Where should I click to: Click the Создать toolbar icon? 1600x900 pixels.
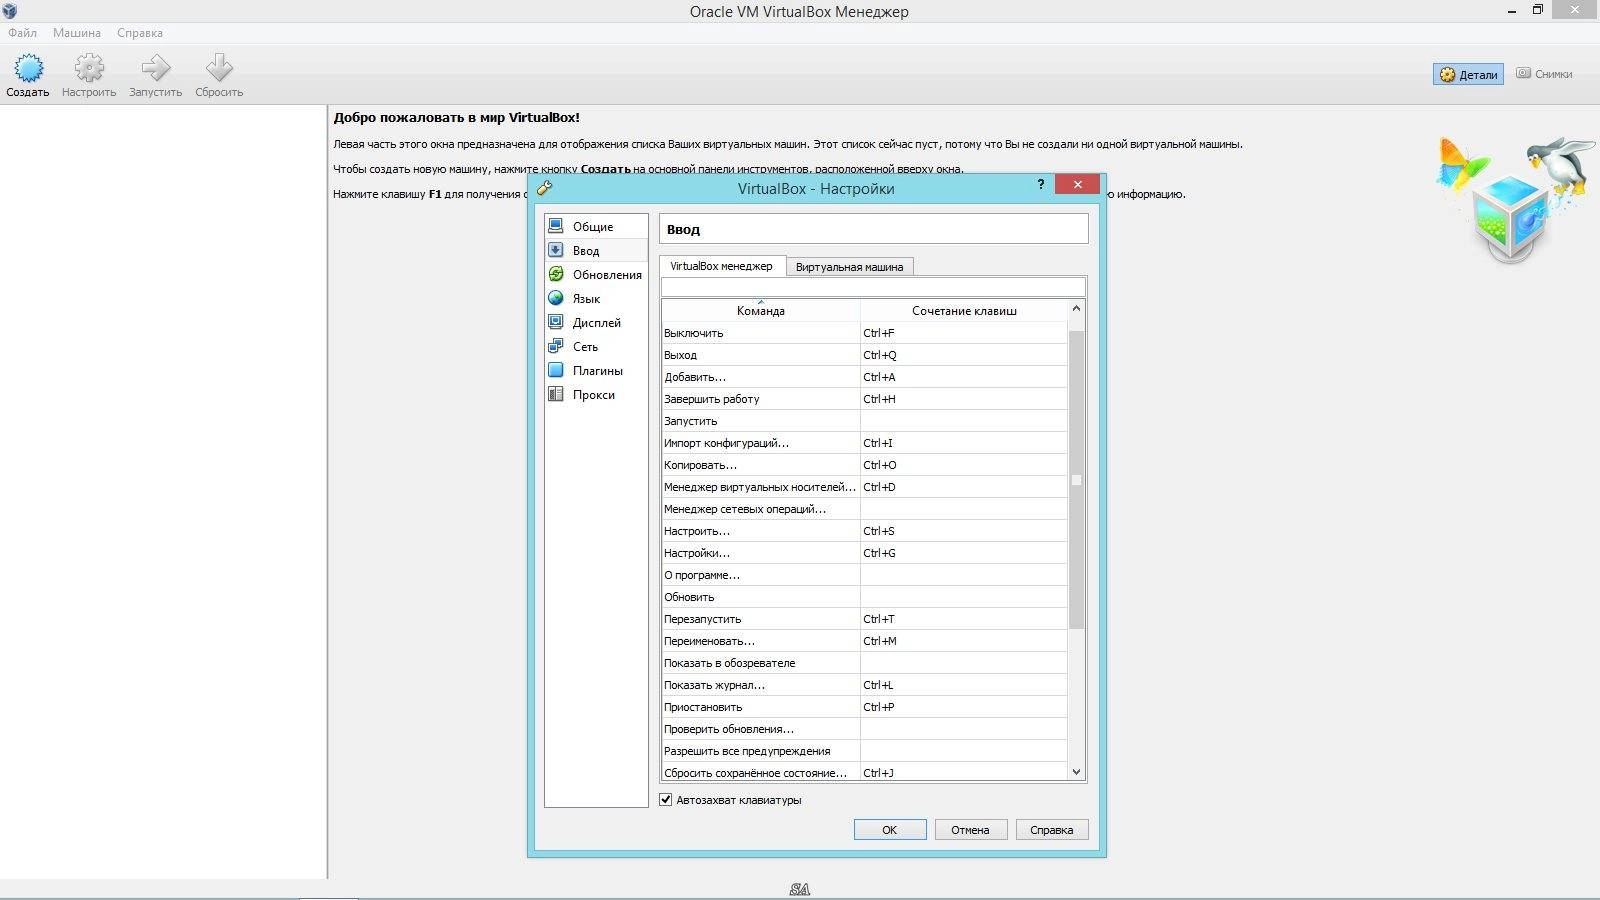[28, 68]
